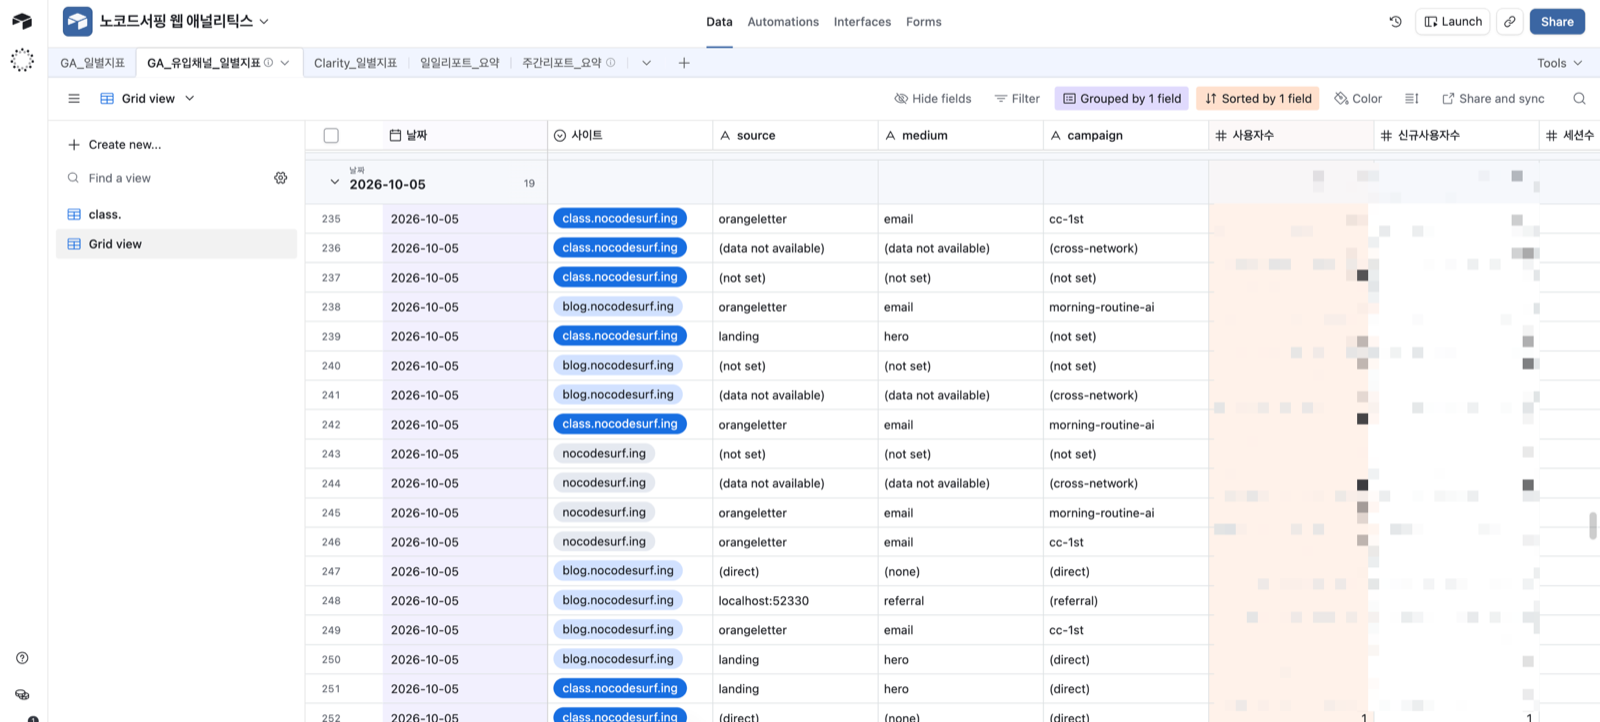Open the Tools dropdown menu
Viewport: 1600px width, 722px height.
1559,63
